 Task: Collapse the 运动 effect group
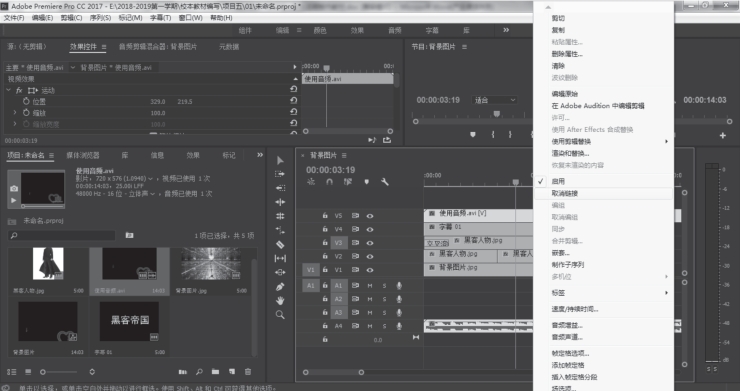click(8, 90)
